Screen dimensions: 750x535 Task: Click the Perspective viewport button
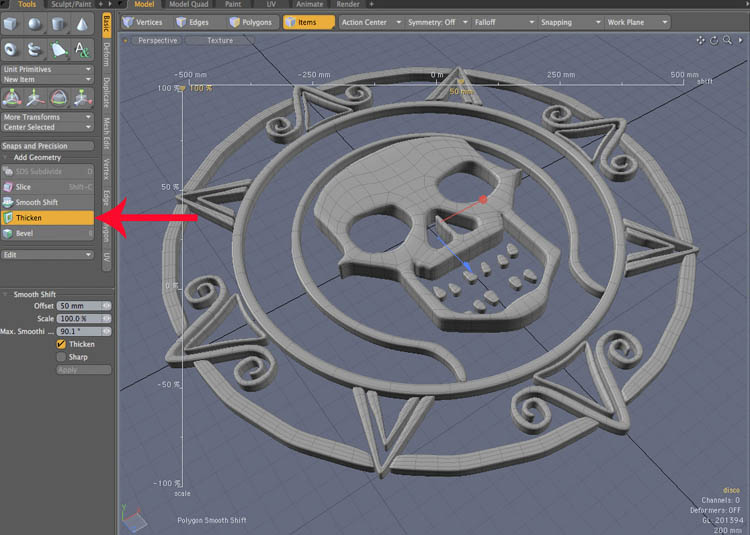[157, 41]
